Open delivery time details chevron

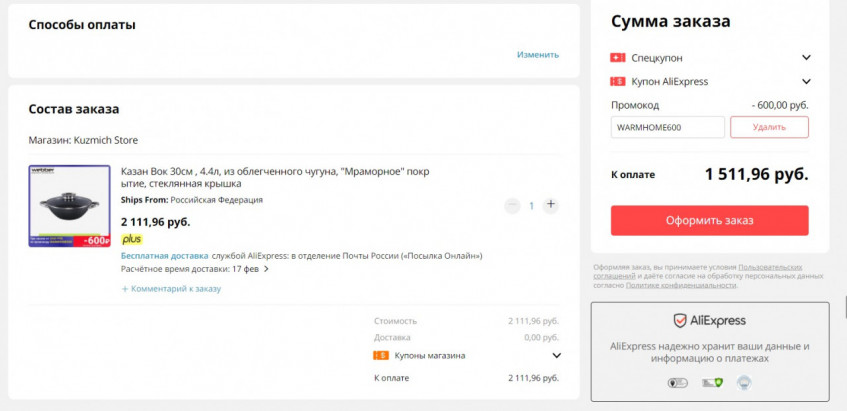(266, 269)
